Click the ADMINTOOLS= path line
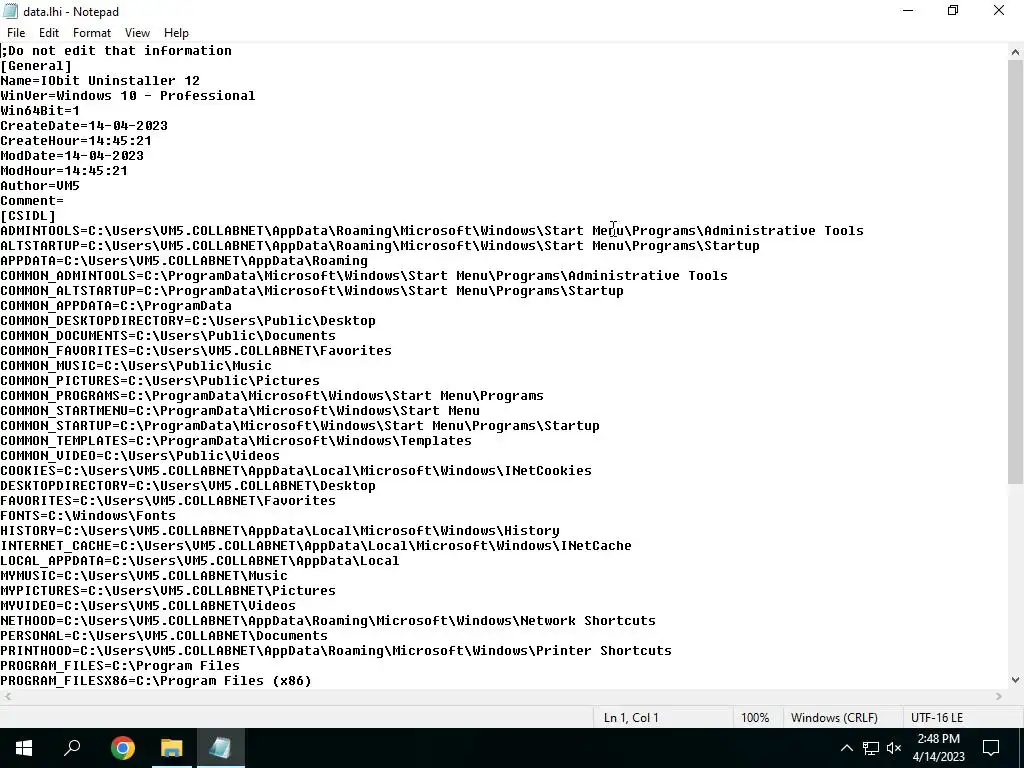The height and width of the screenshot is (768, 1024). pyautogui.click(x=432, y=231)
